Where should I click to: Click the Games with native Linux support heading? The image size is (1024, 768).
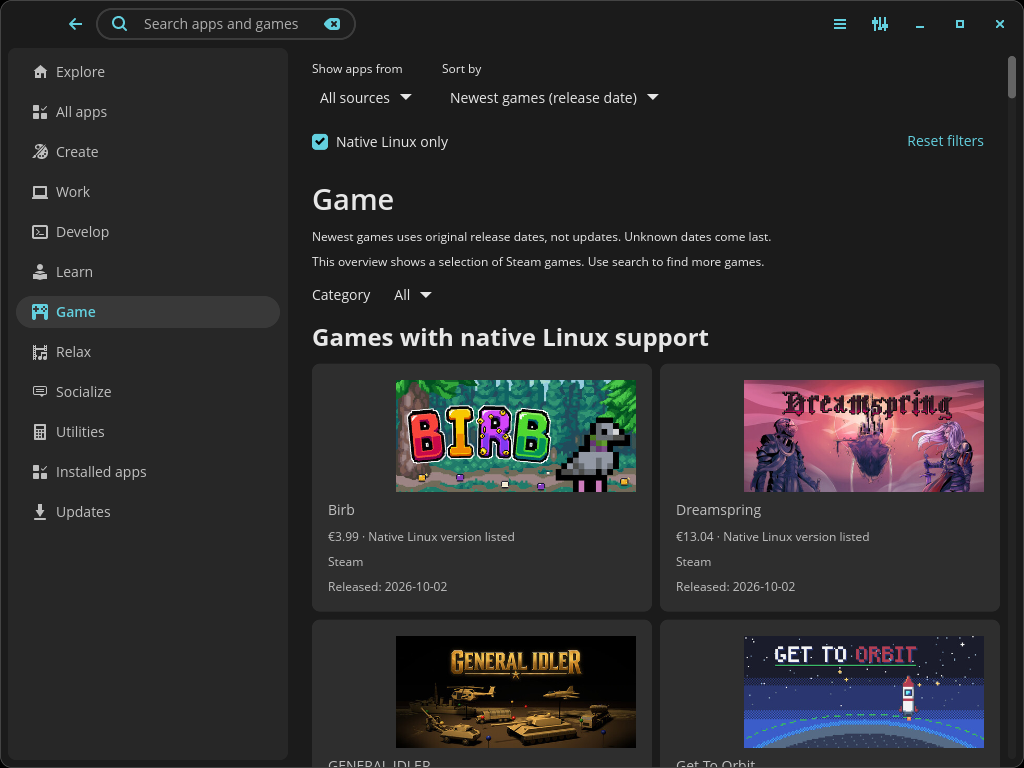pos(510,338)
